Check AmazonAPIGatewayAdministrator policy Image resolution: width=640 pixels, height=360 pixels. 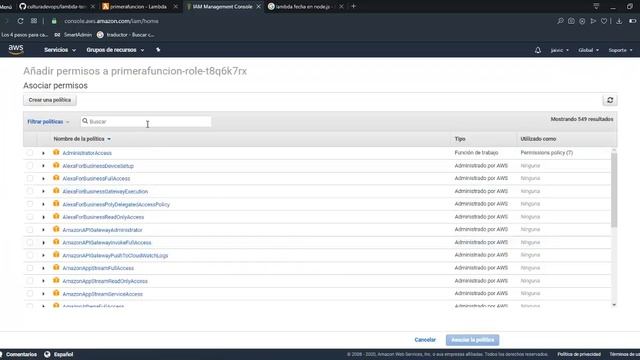tap(30, 230)
